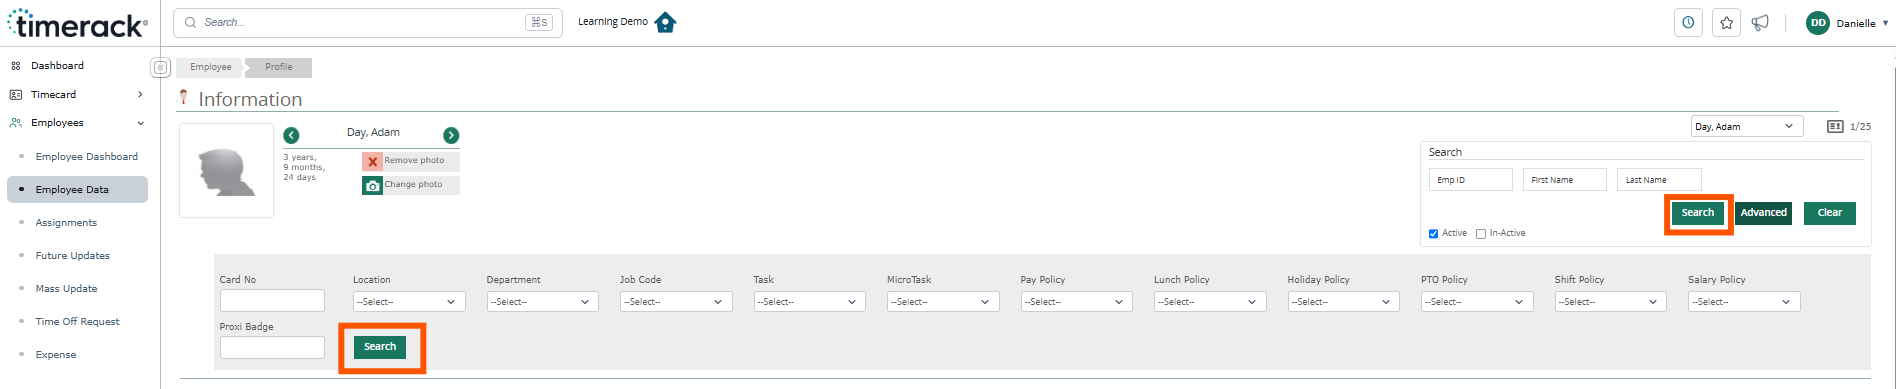Viewport: 1896px width, 389px height.
Task: Click the Advanced search button
Action: (1763, 213)
